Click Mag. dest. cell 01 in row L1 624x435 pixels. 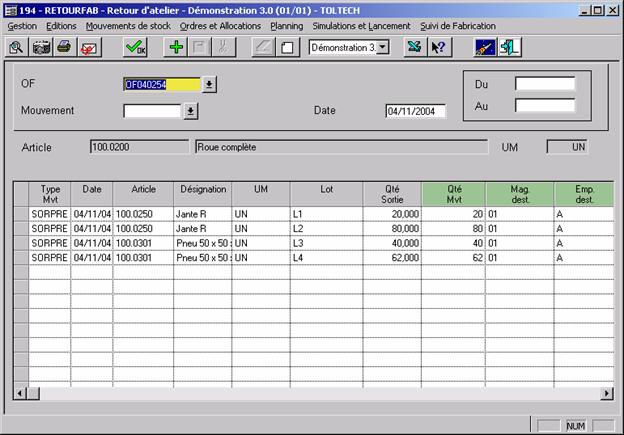(520, 214)
